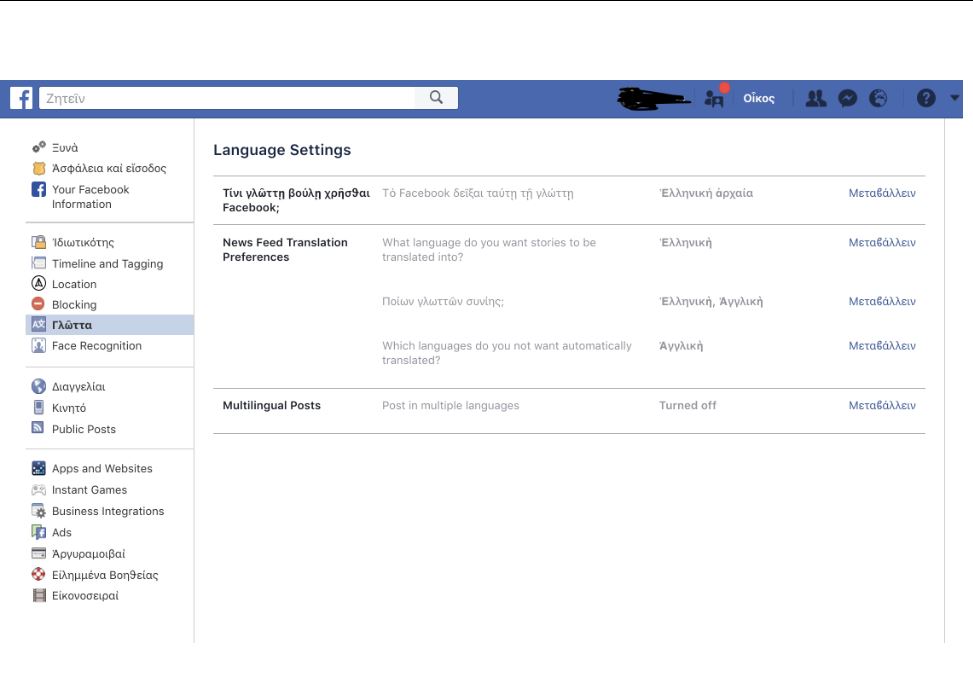
Task: Open Face Recognition settings
Action: (96, 346)
